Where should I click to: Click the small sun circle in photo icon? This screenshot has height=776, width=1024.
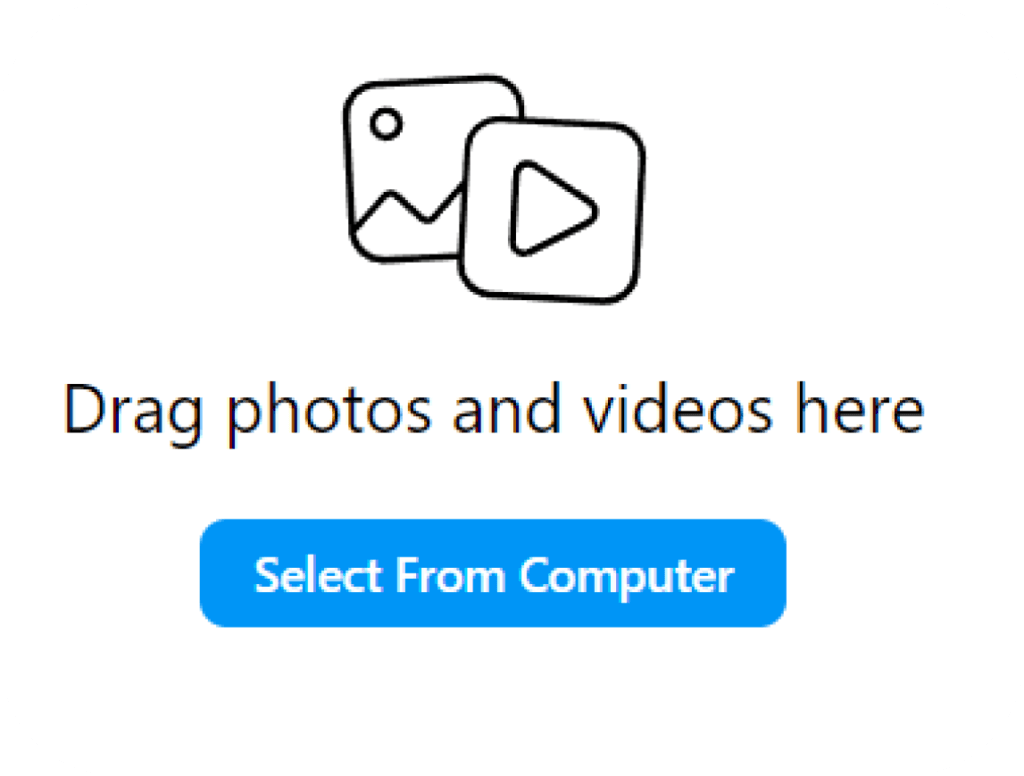click(386, 123)
